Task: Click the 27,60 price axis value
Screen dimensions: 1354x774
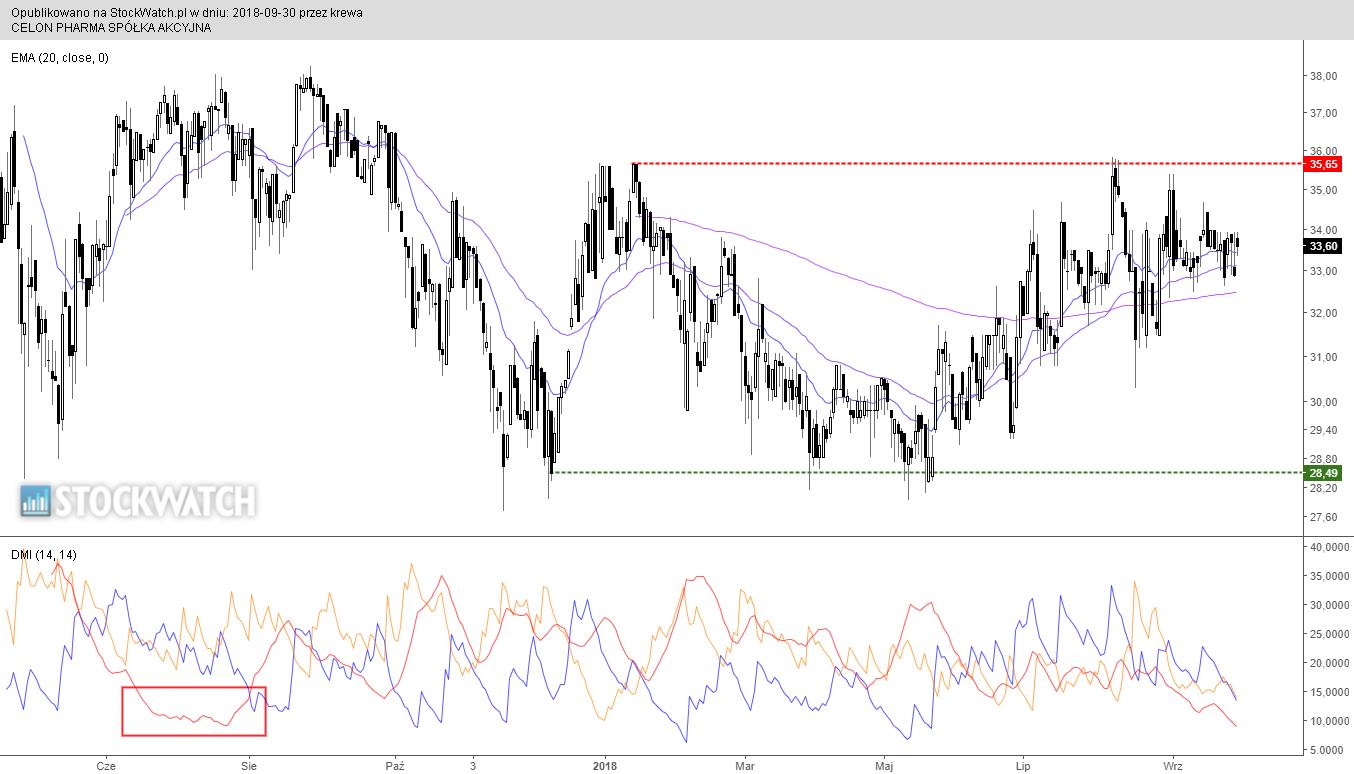Action: [x=1323, y=517]
